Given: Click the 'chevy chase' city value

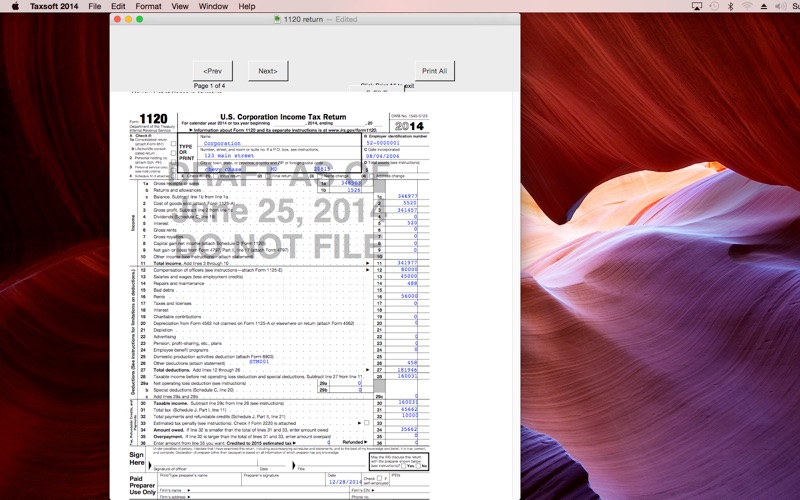Looking at the screenshot, I should [223, 169].
